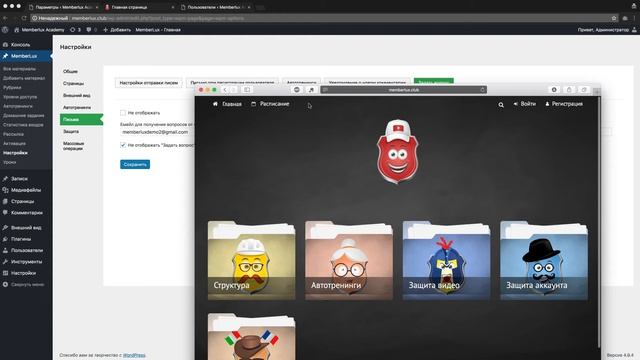
Task: Collapse the WordPress sidebar with Свернуть меню
Action: [27, 284]
